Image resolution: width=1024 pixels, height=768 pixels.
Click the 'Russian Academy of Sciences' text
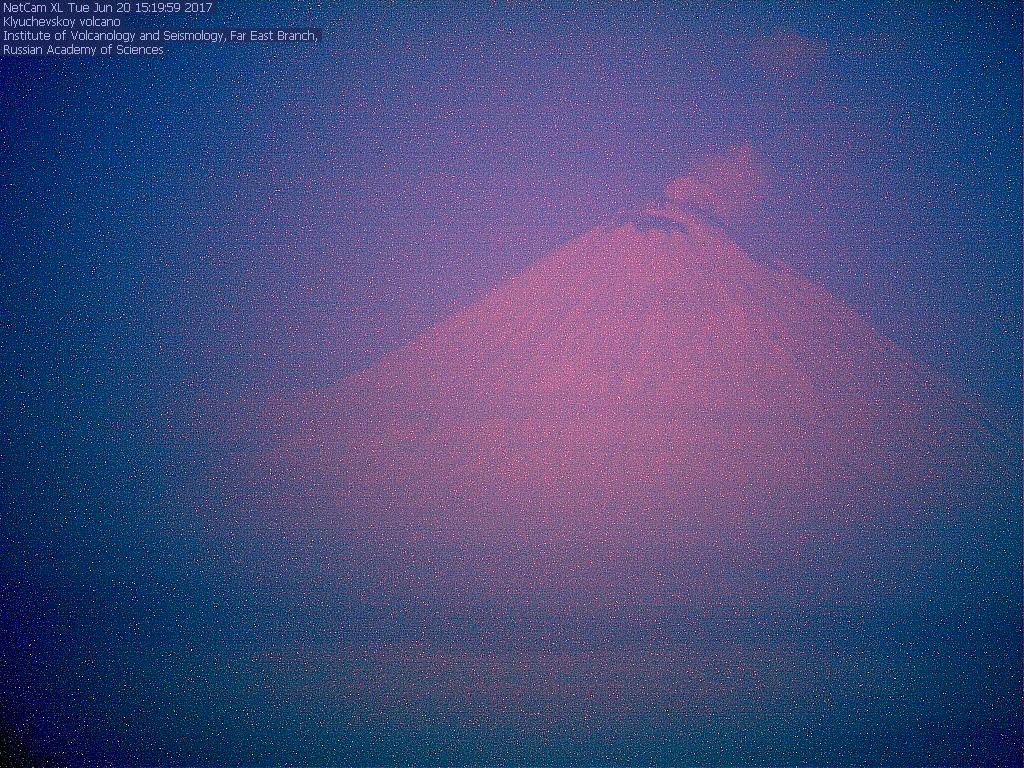coord(84,50)
